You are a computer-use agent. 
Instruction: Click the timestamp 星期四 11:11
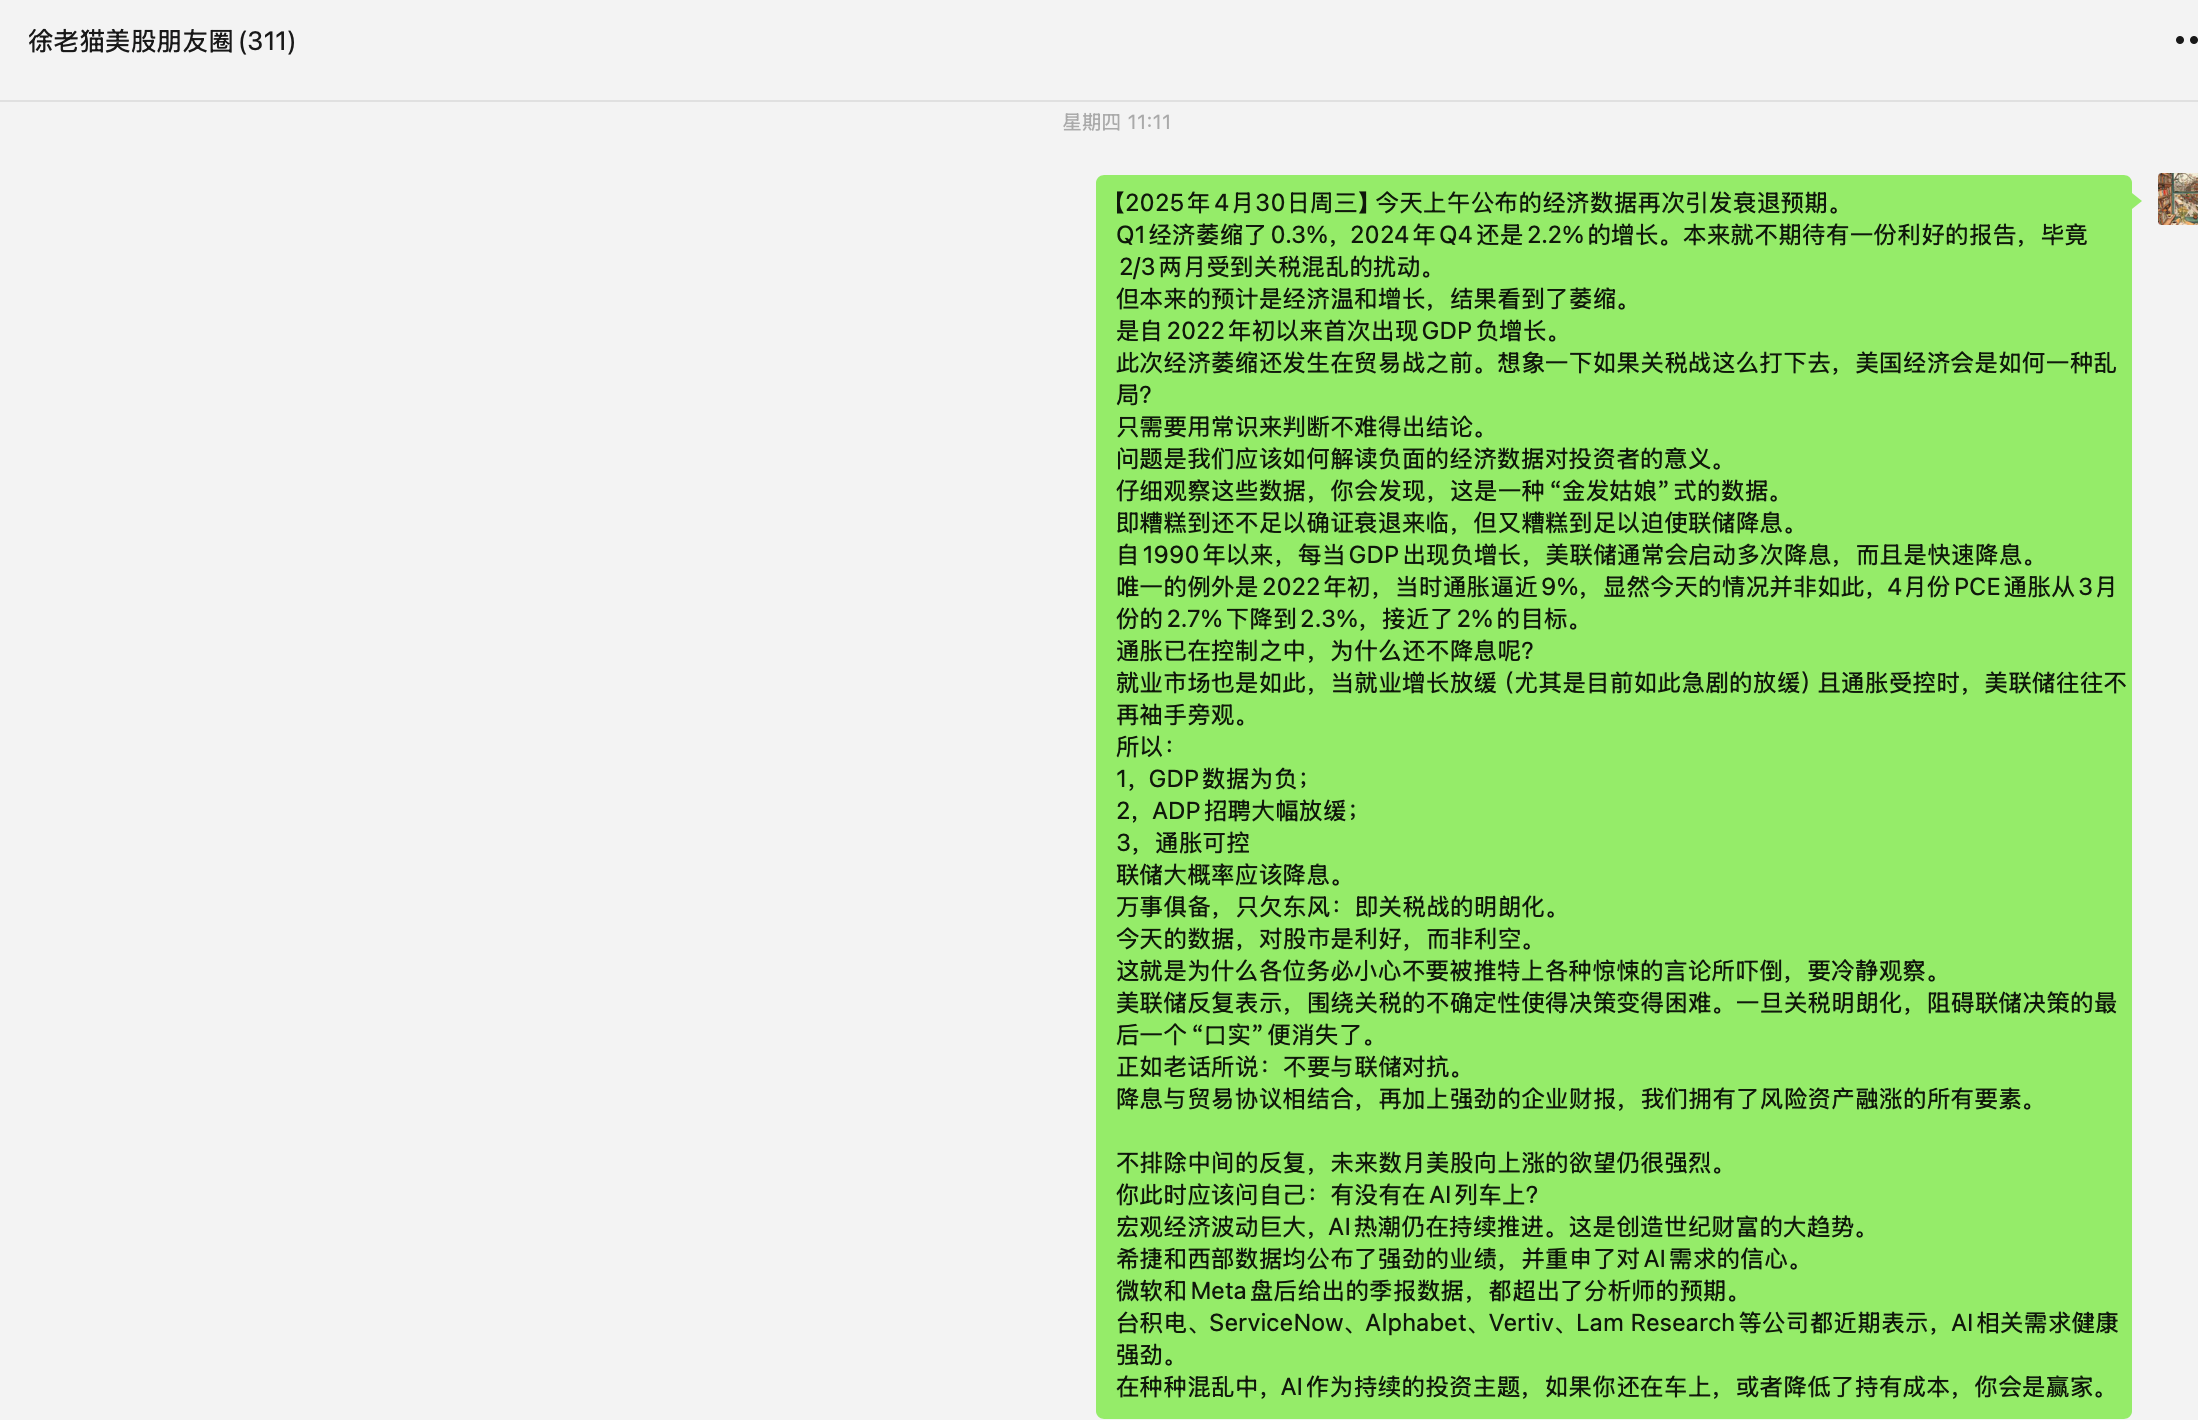pyautogui.click(x=1116, y=122)
